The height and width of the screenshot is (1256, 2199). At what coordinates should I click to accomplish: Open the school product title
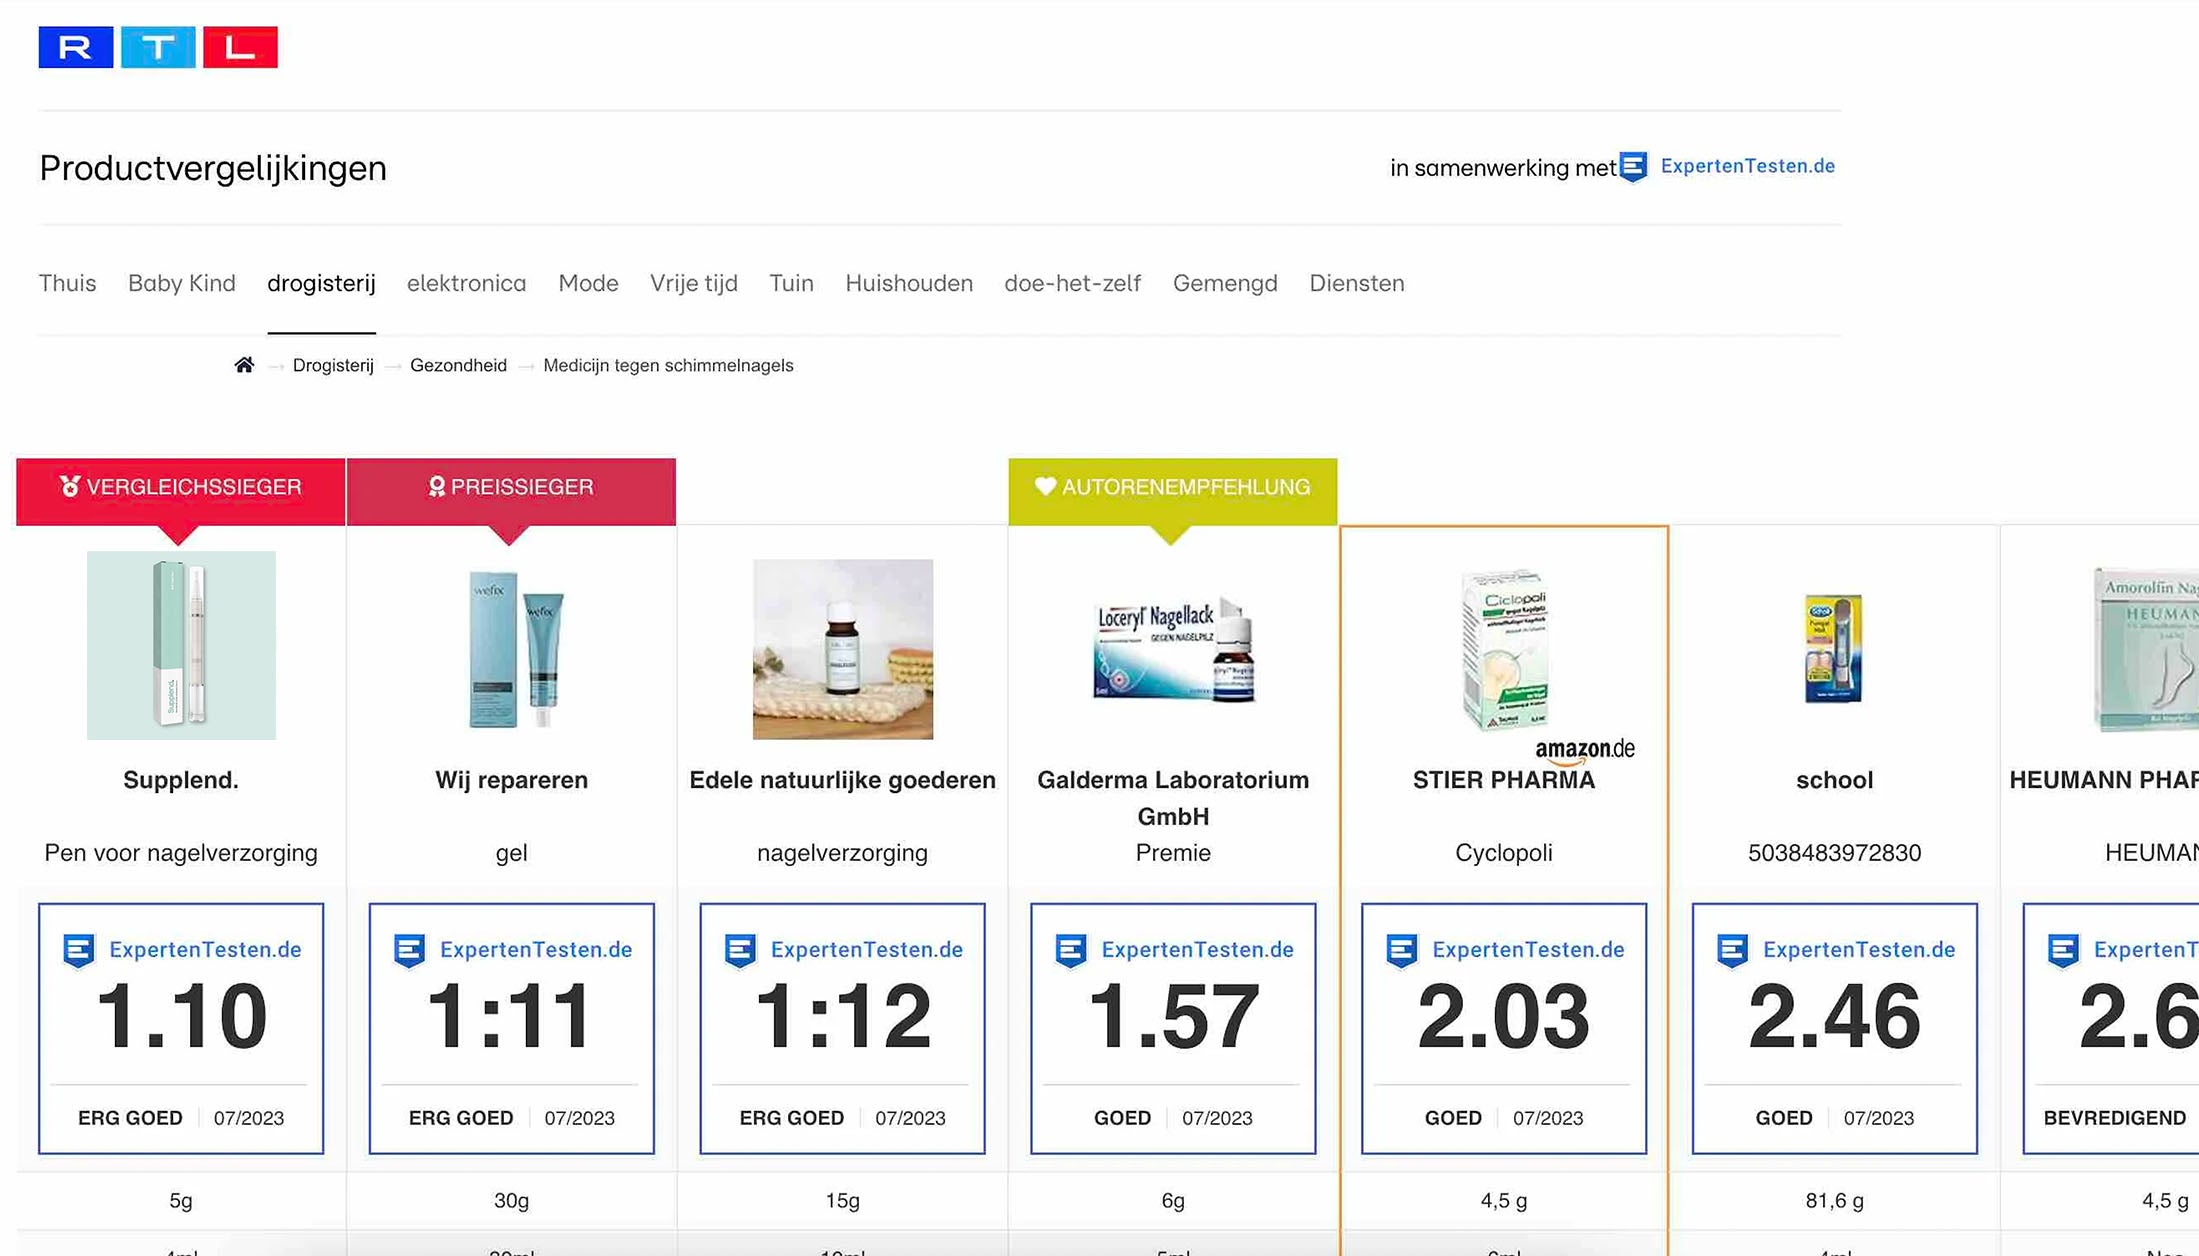tap(1834, 780)
